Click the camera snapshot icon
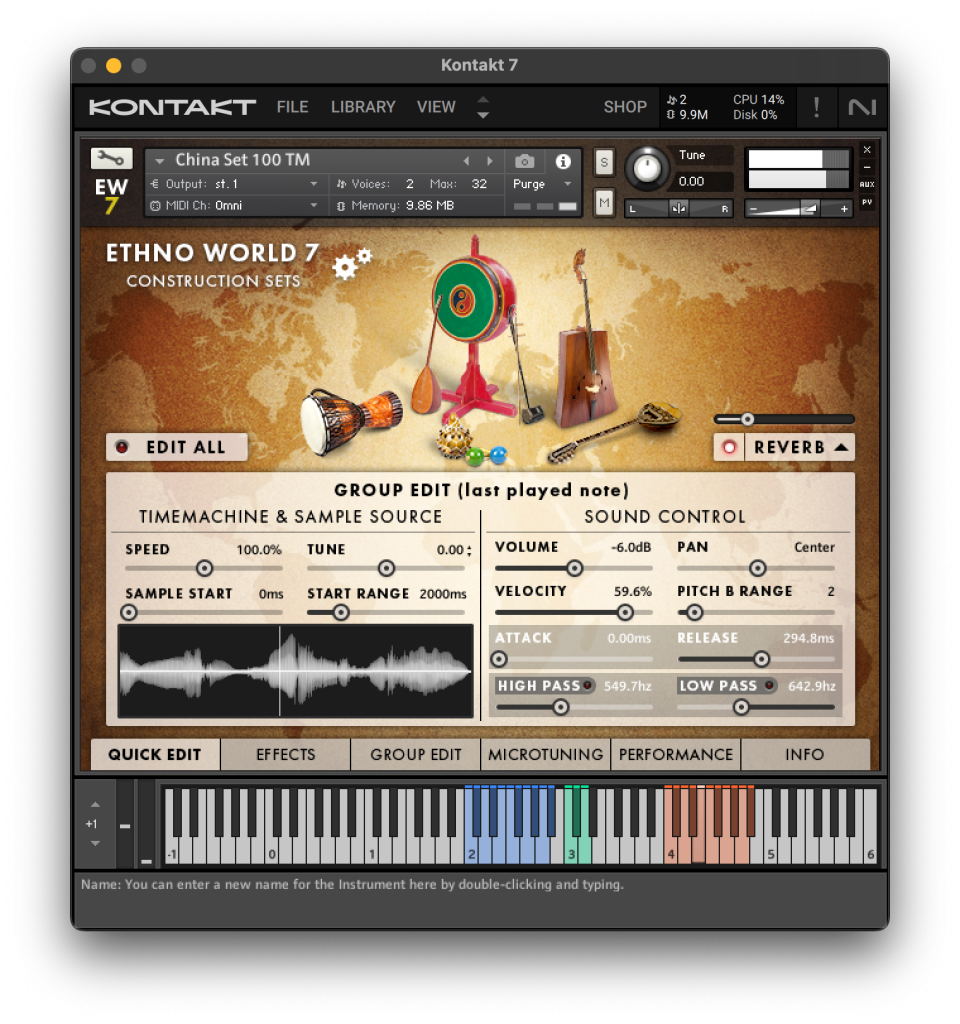This screenshot has height=1024, width=960. coord(524,161)
